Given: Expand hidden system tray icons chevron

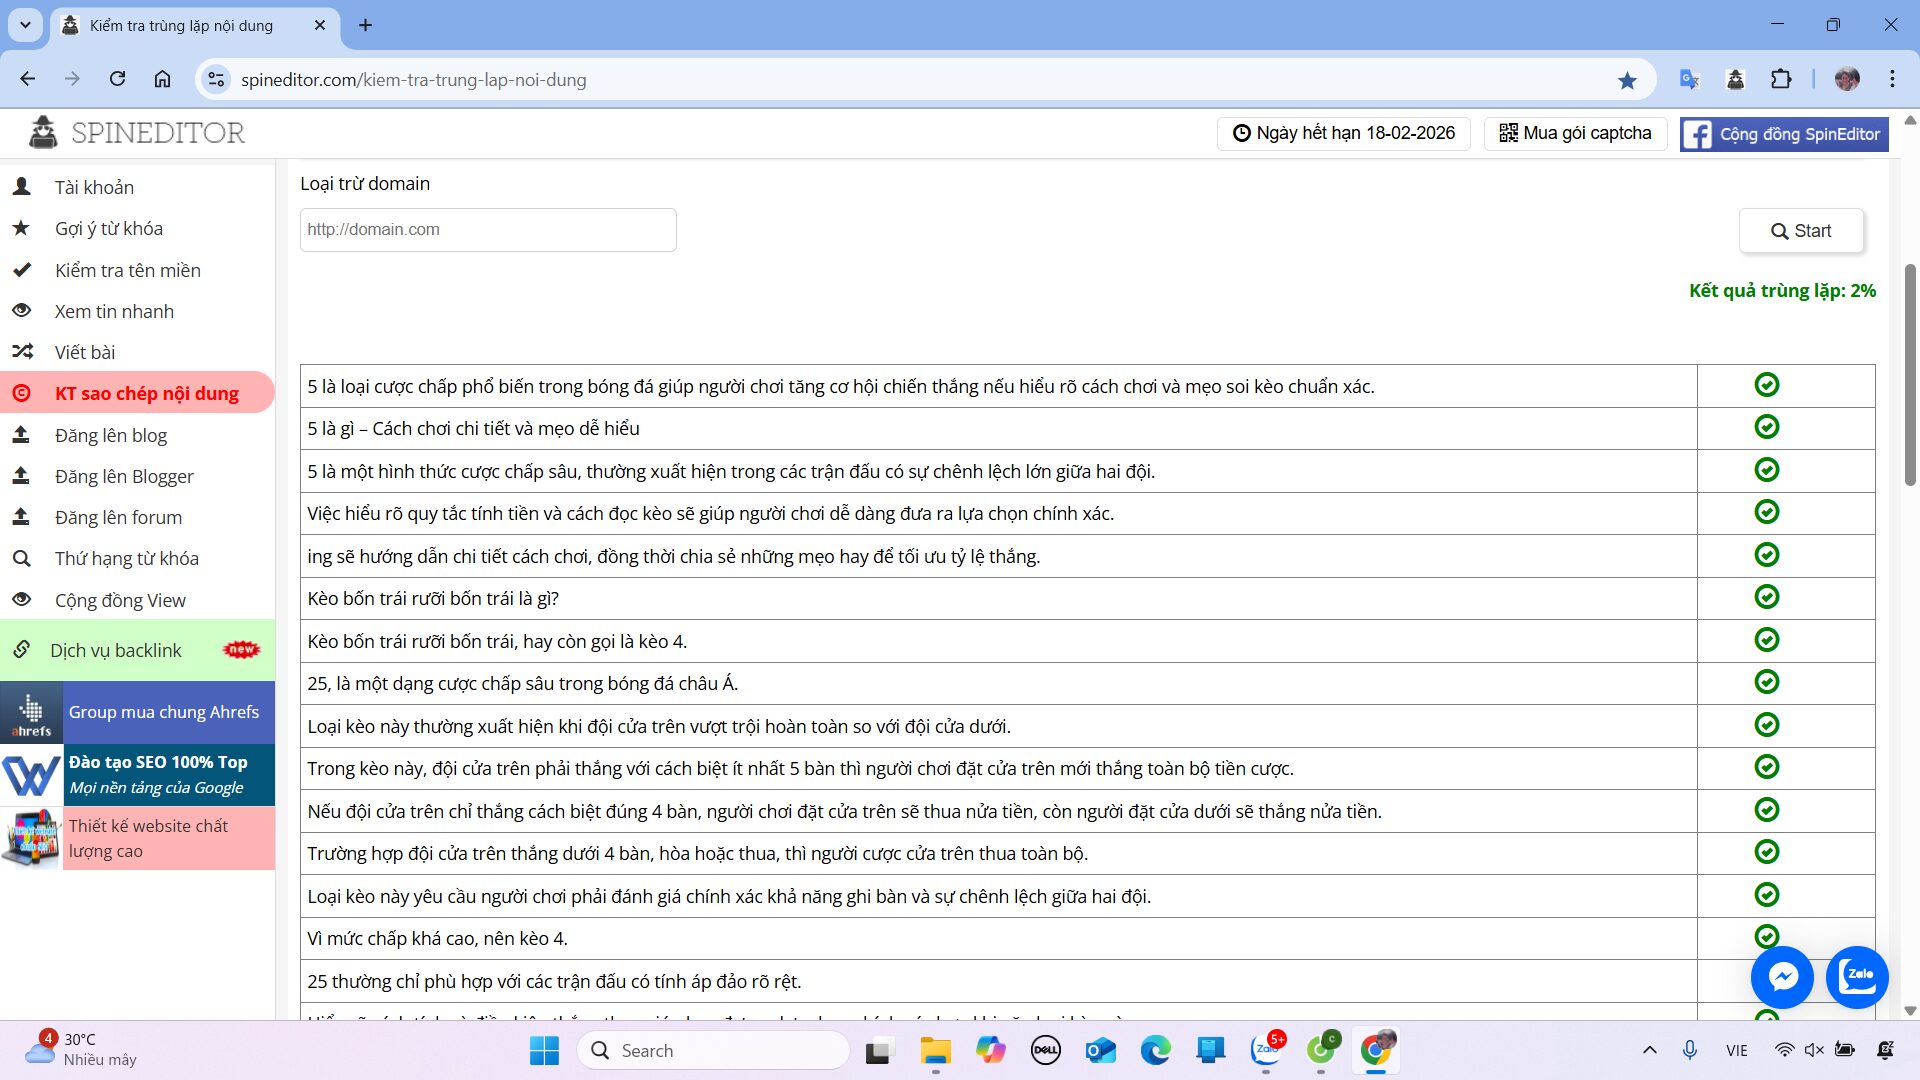Looking at the screenshot, I should click(1649, 1050).
